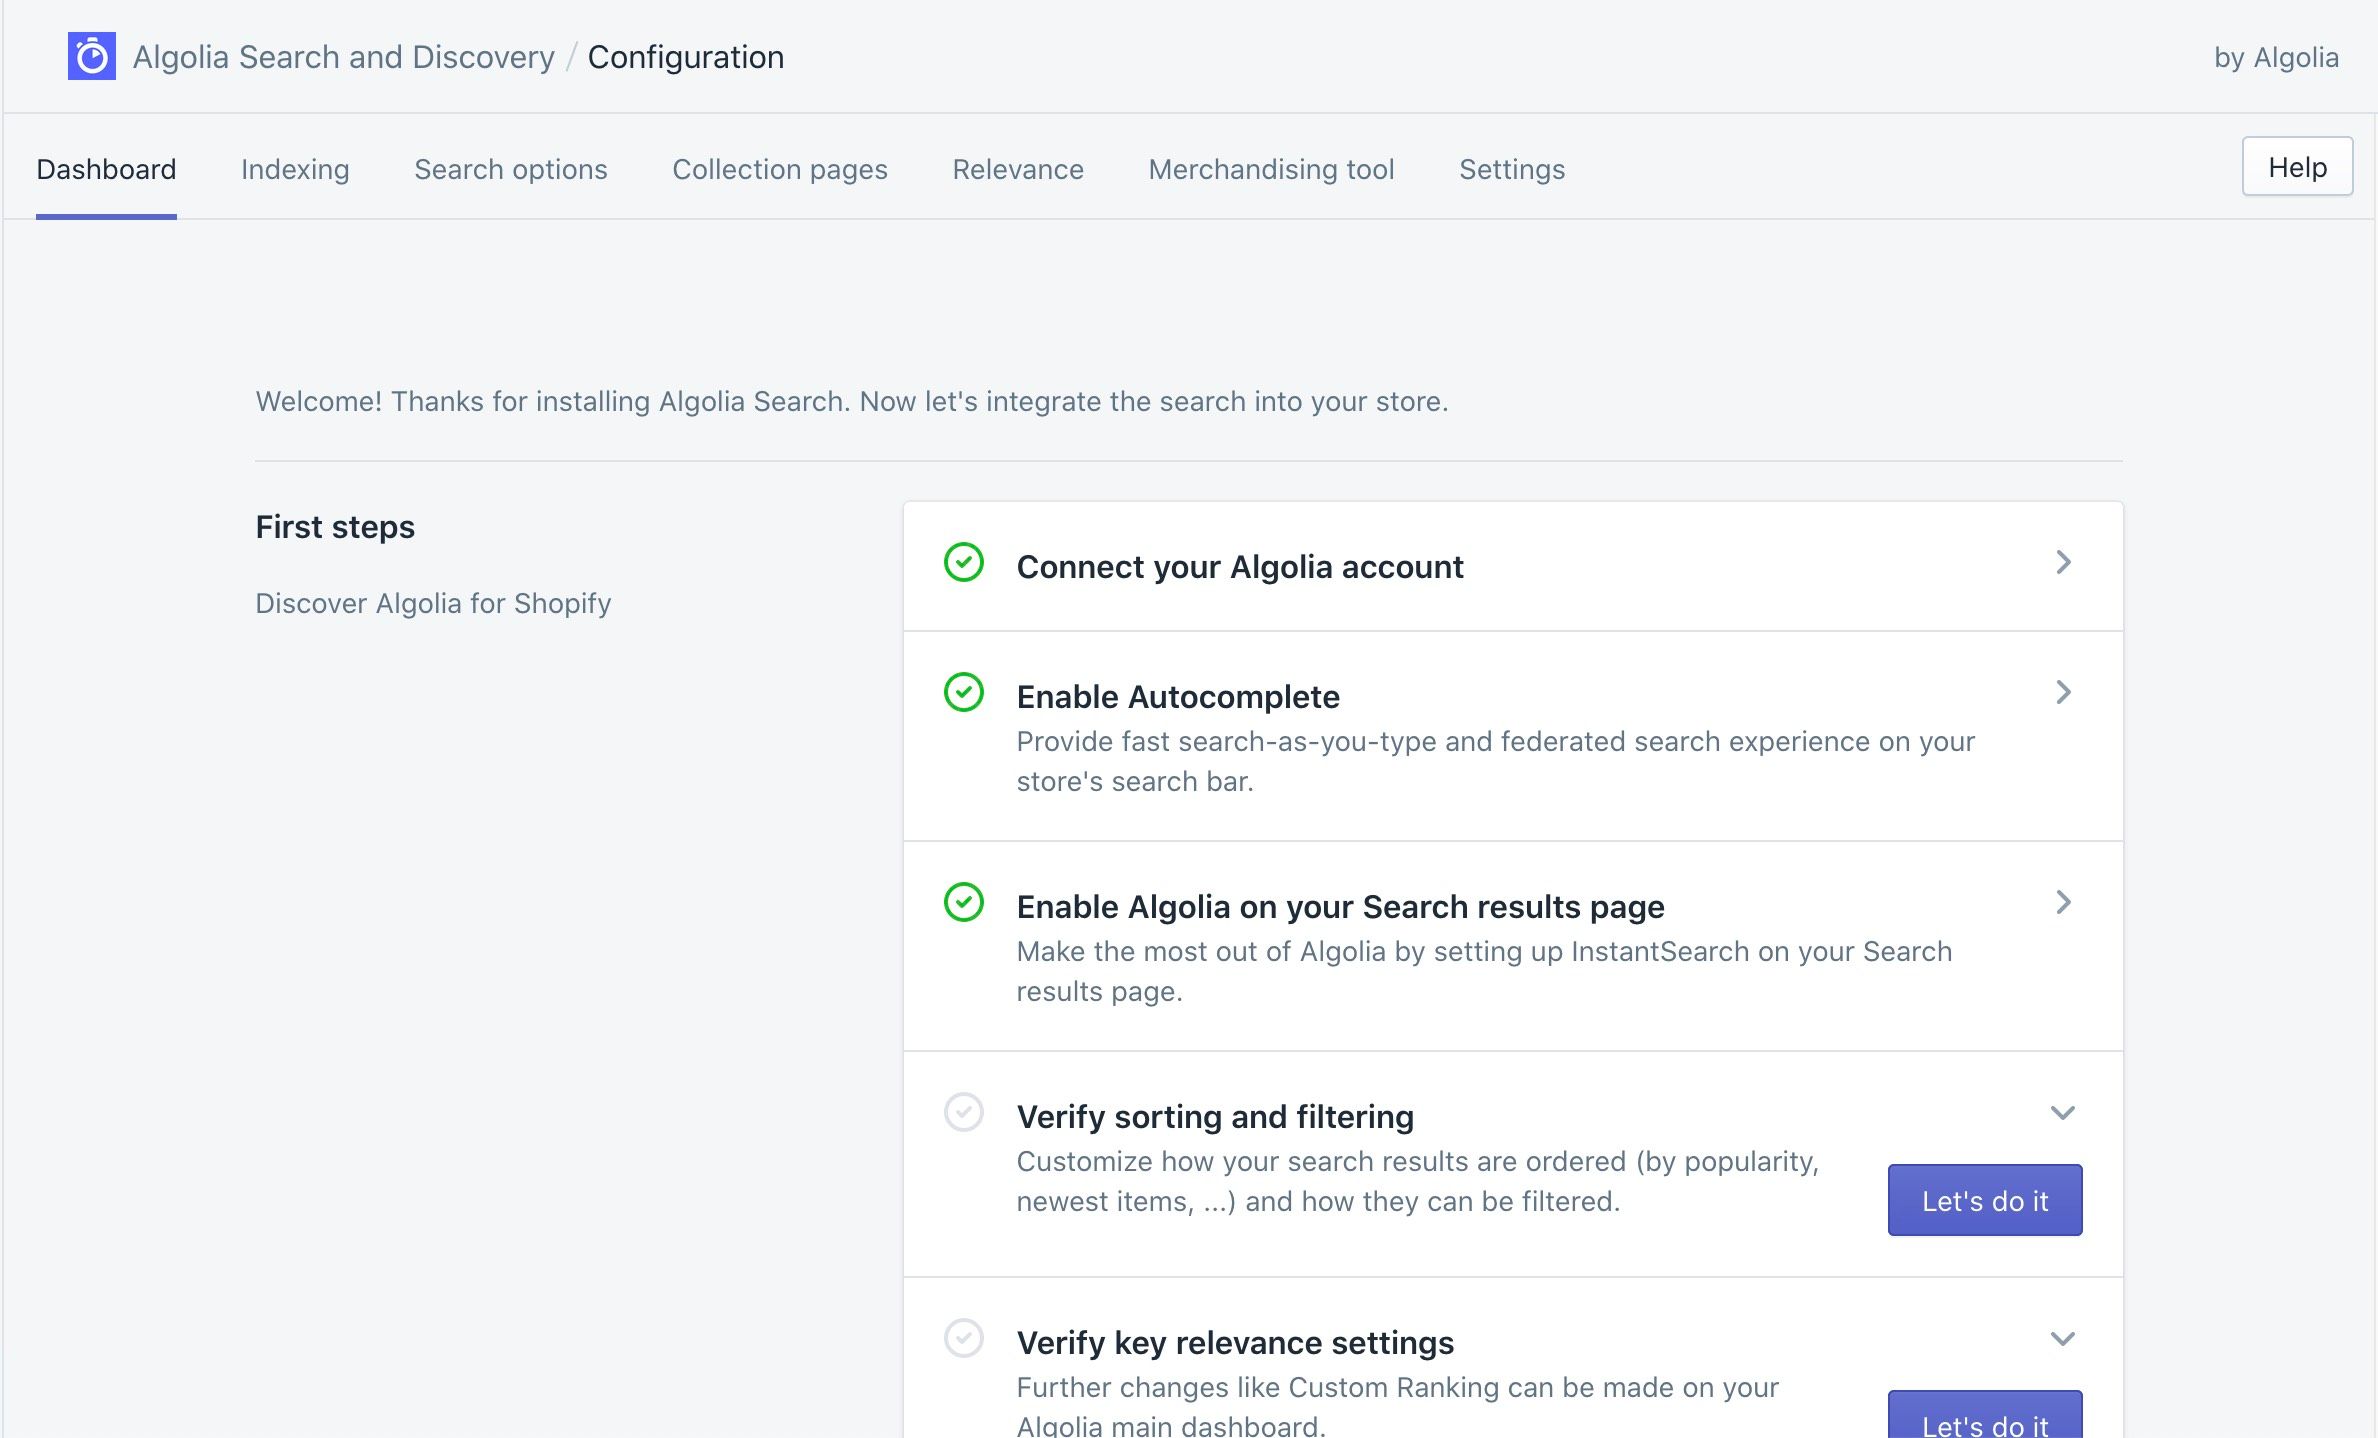Select the Merchandising tool tab
Viewport: 2378px width, 1438px height.
[x=1271, y=168]
